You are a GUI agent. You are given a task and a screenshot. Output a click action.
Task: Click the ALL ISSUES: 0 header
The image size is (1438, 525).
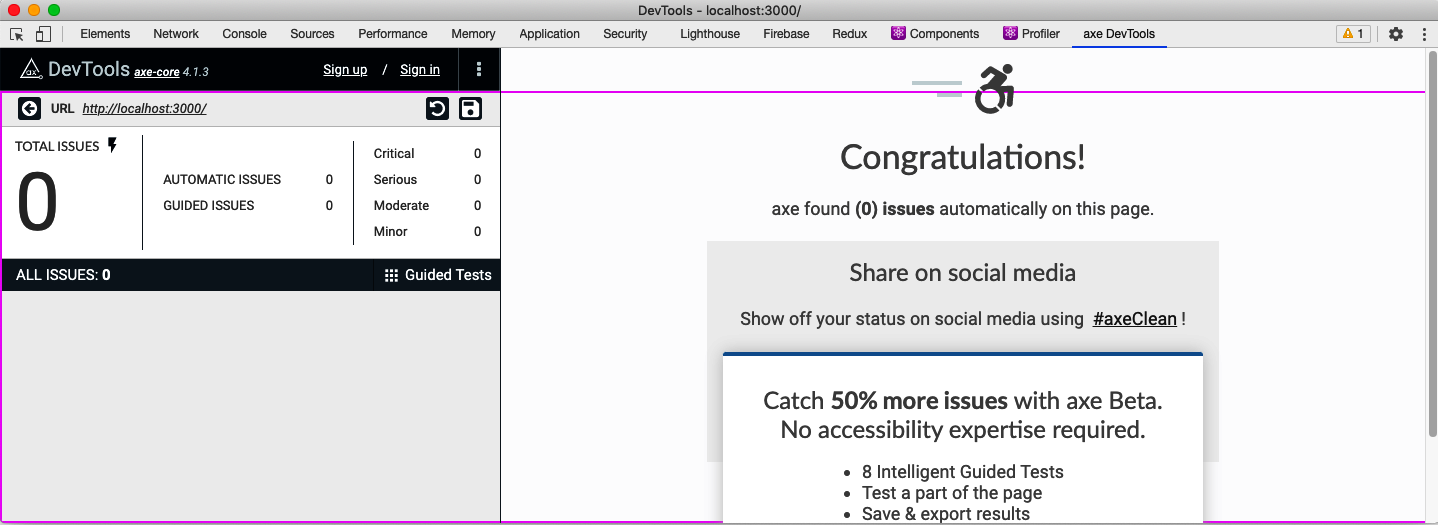pyautogui.click(x=63, y=275)
